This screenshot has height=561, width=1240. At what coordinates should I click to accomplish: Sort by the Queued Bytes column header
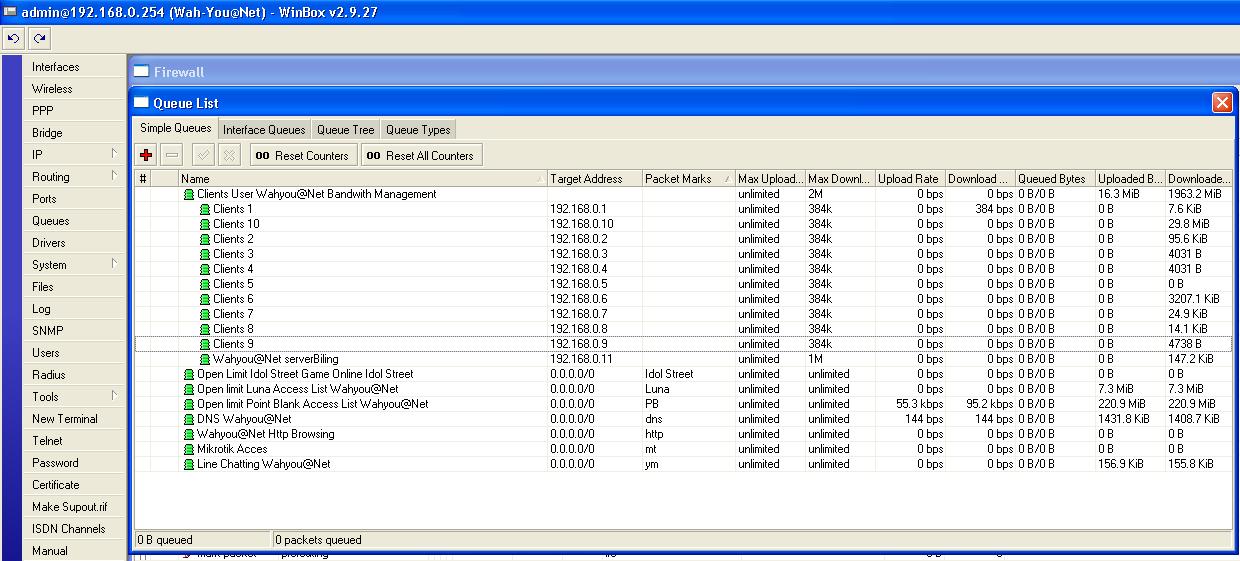click(x=1055, y=179)
